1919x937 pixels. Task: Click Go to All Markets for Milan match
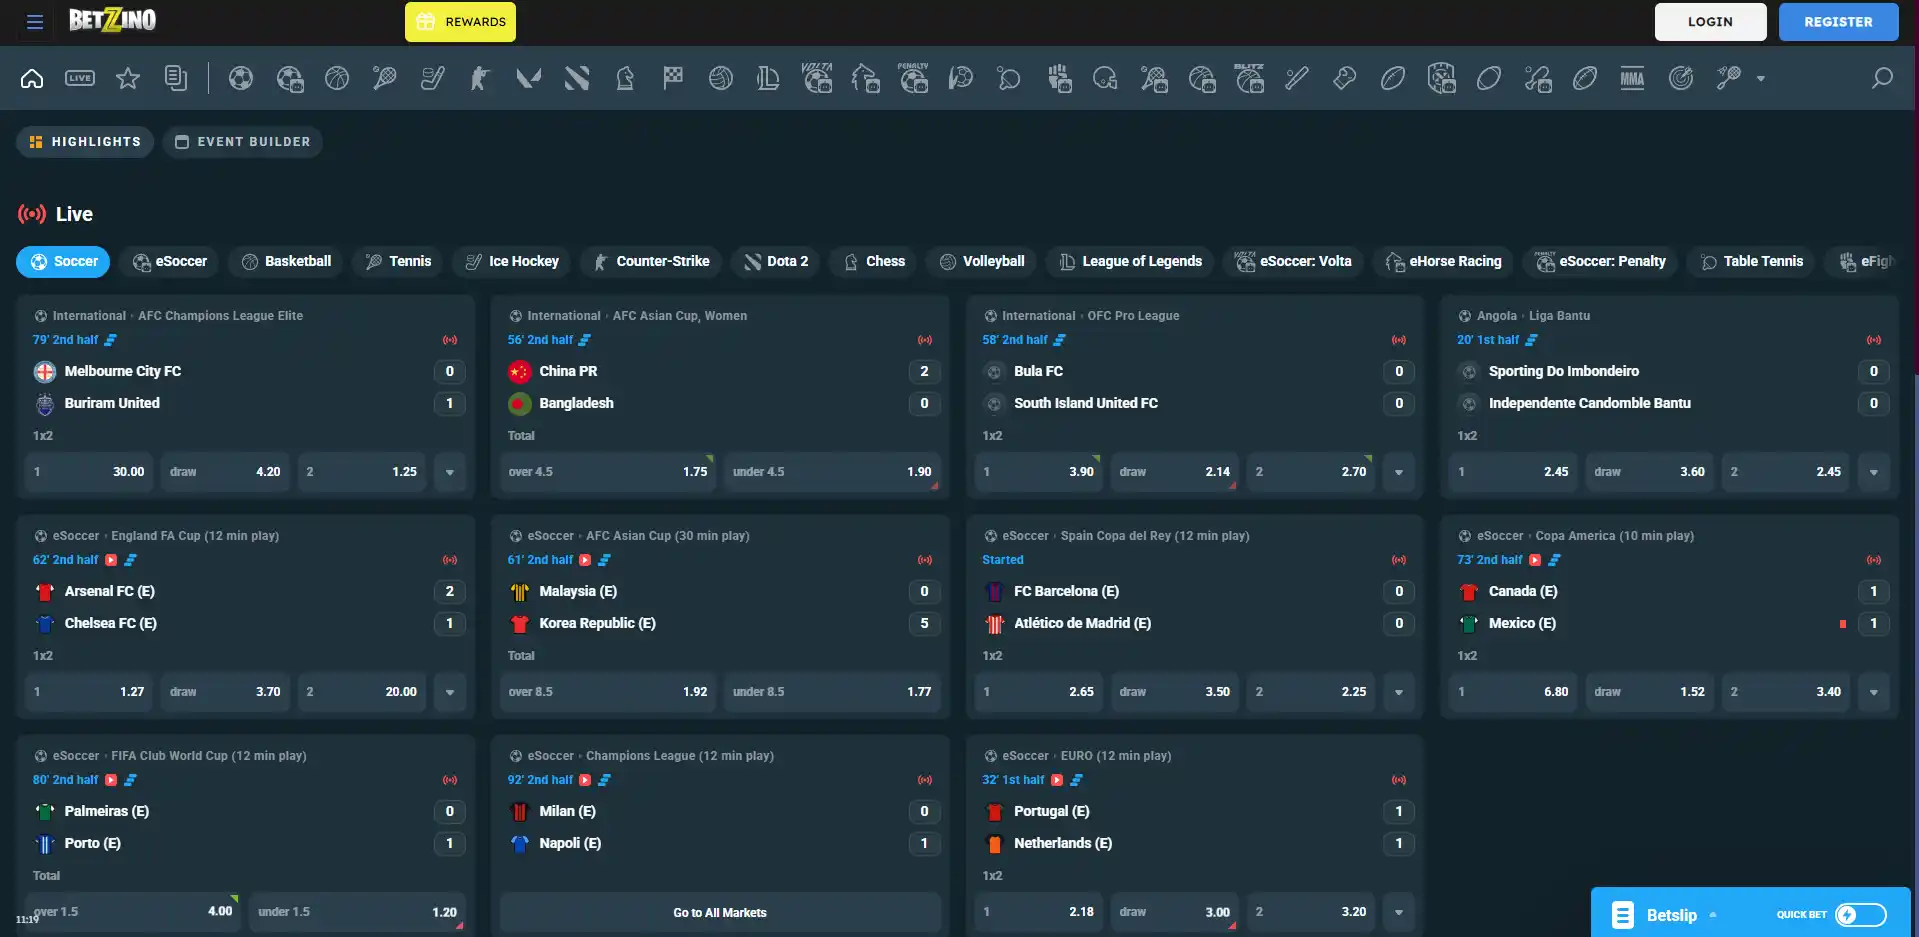pos(720,912)
